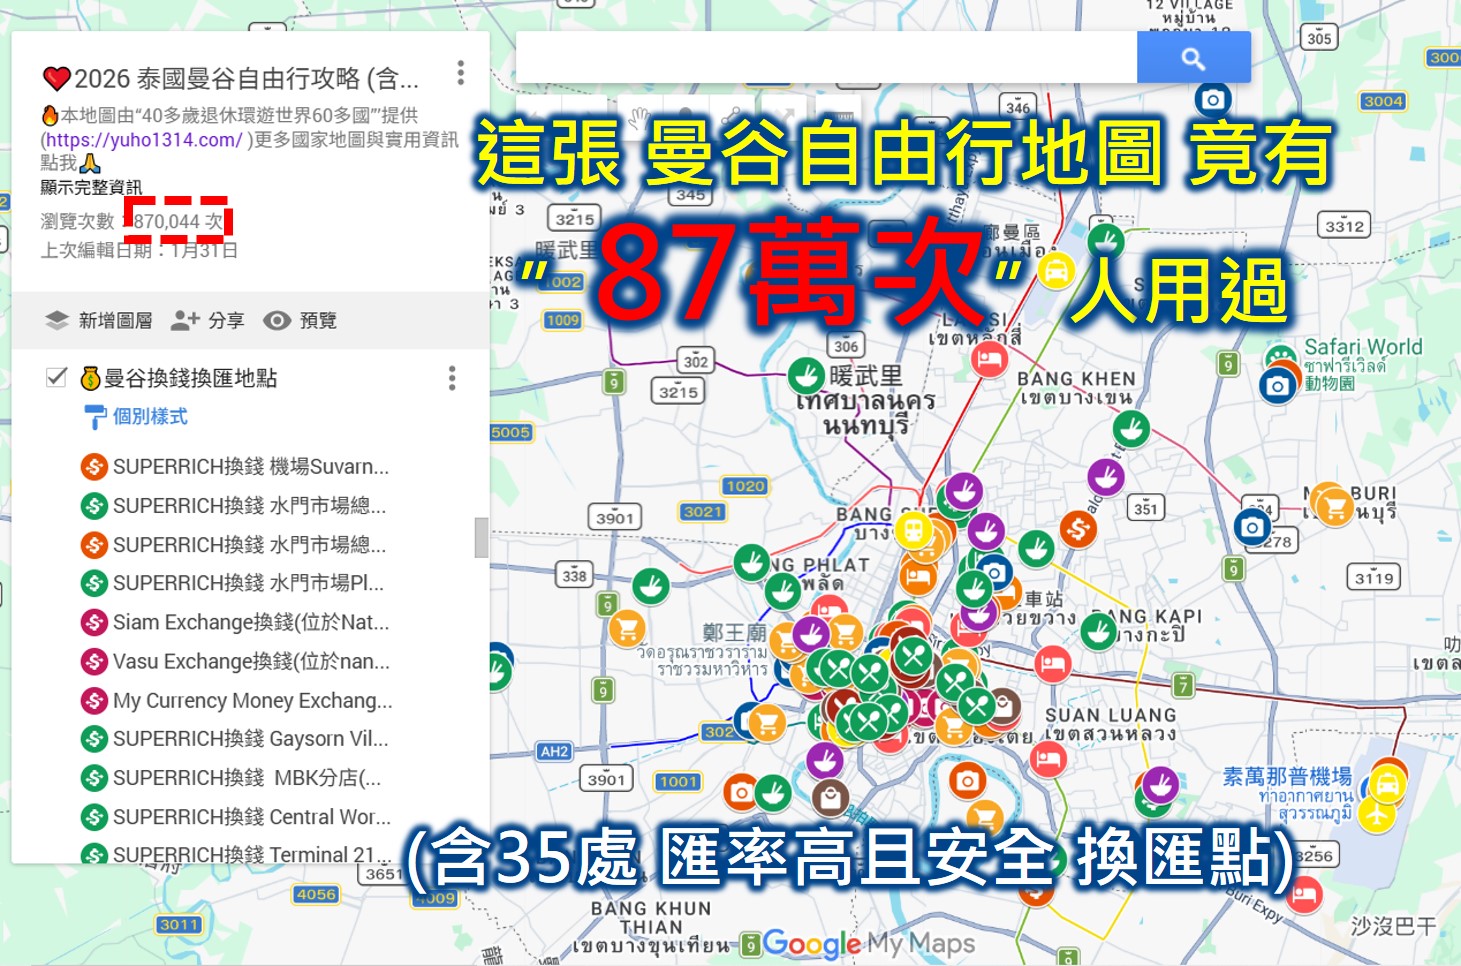
Task: Open the yuho1314.com link
Action: tap(143, 140)
